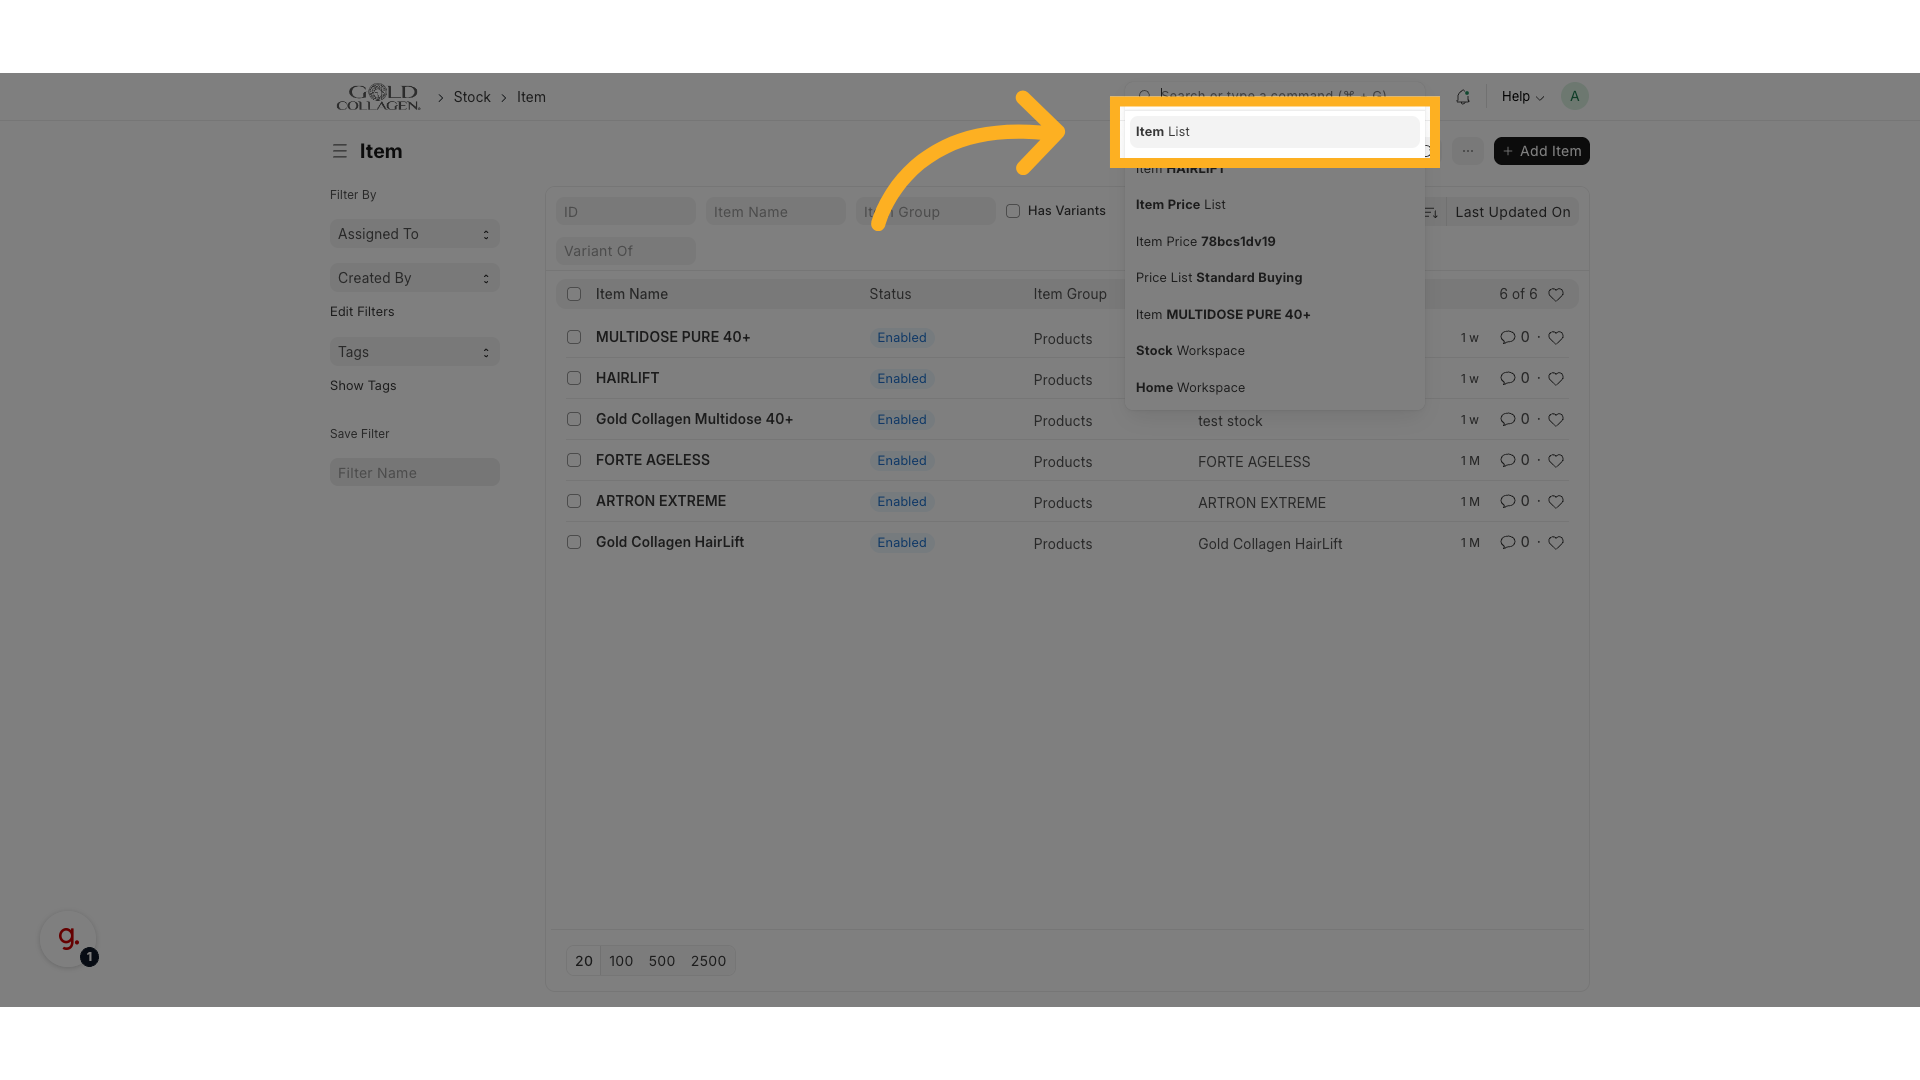Like the MULTIDOSE PURE 40+ row heart
The height and width of the screenshot is (1080, 1920).
click(1556, 338)
